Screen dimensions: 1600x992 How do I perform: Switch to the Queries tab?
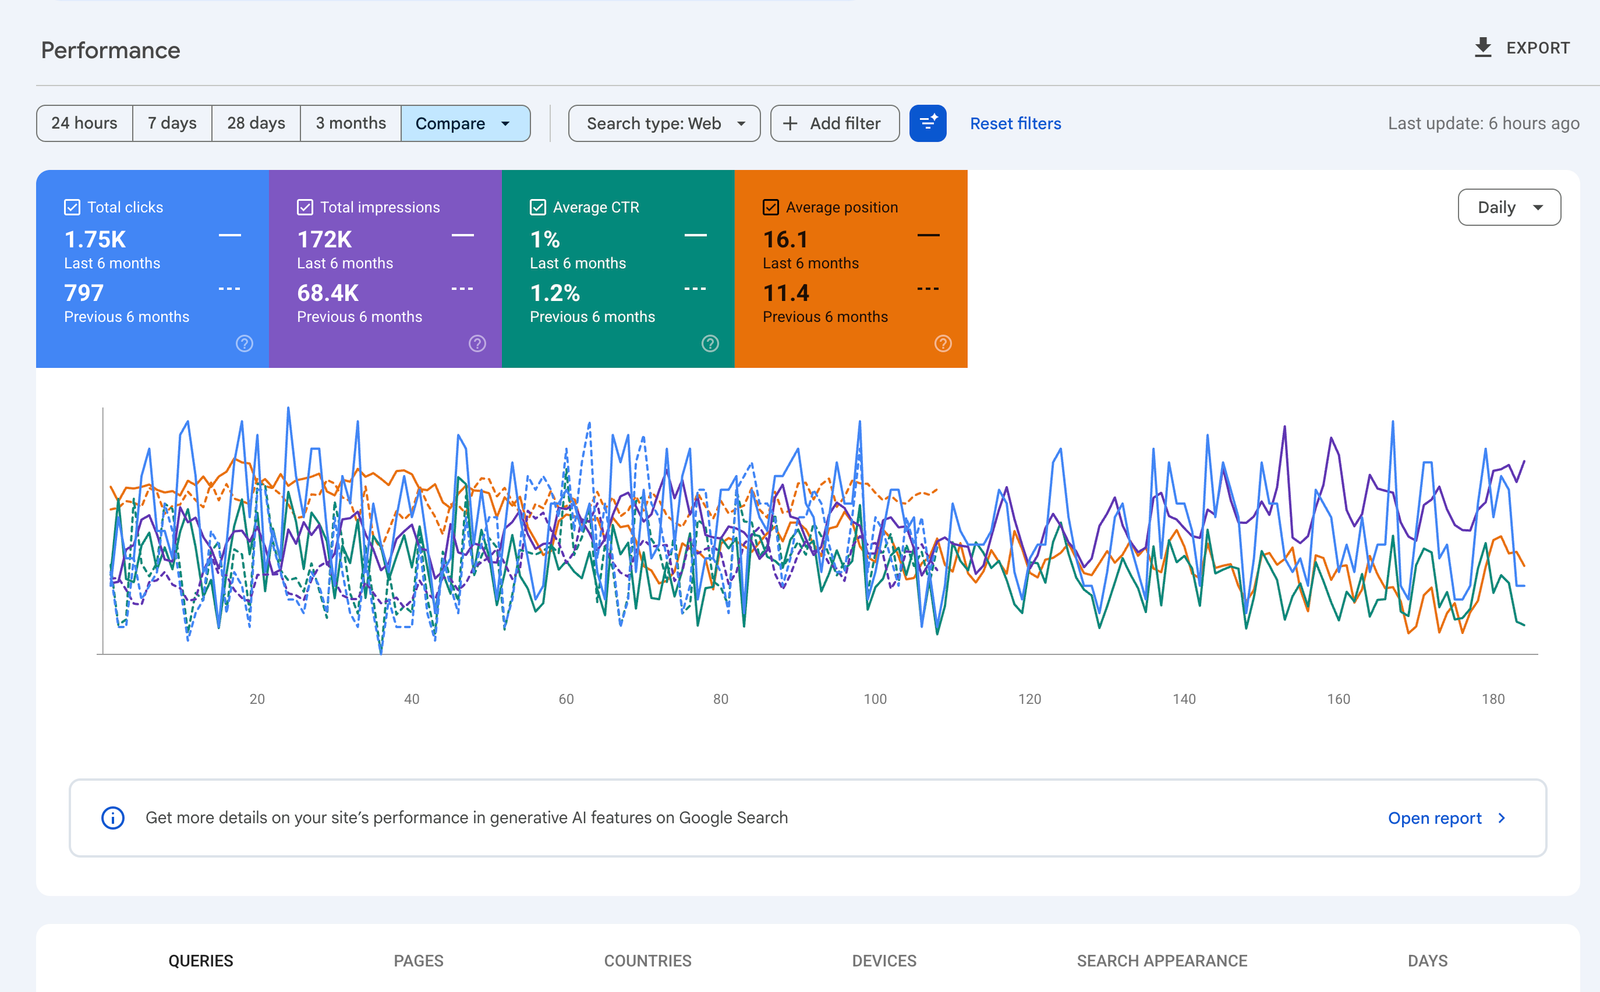[200, 961]
